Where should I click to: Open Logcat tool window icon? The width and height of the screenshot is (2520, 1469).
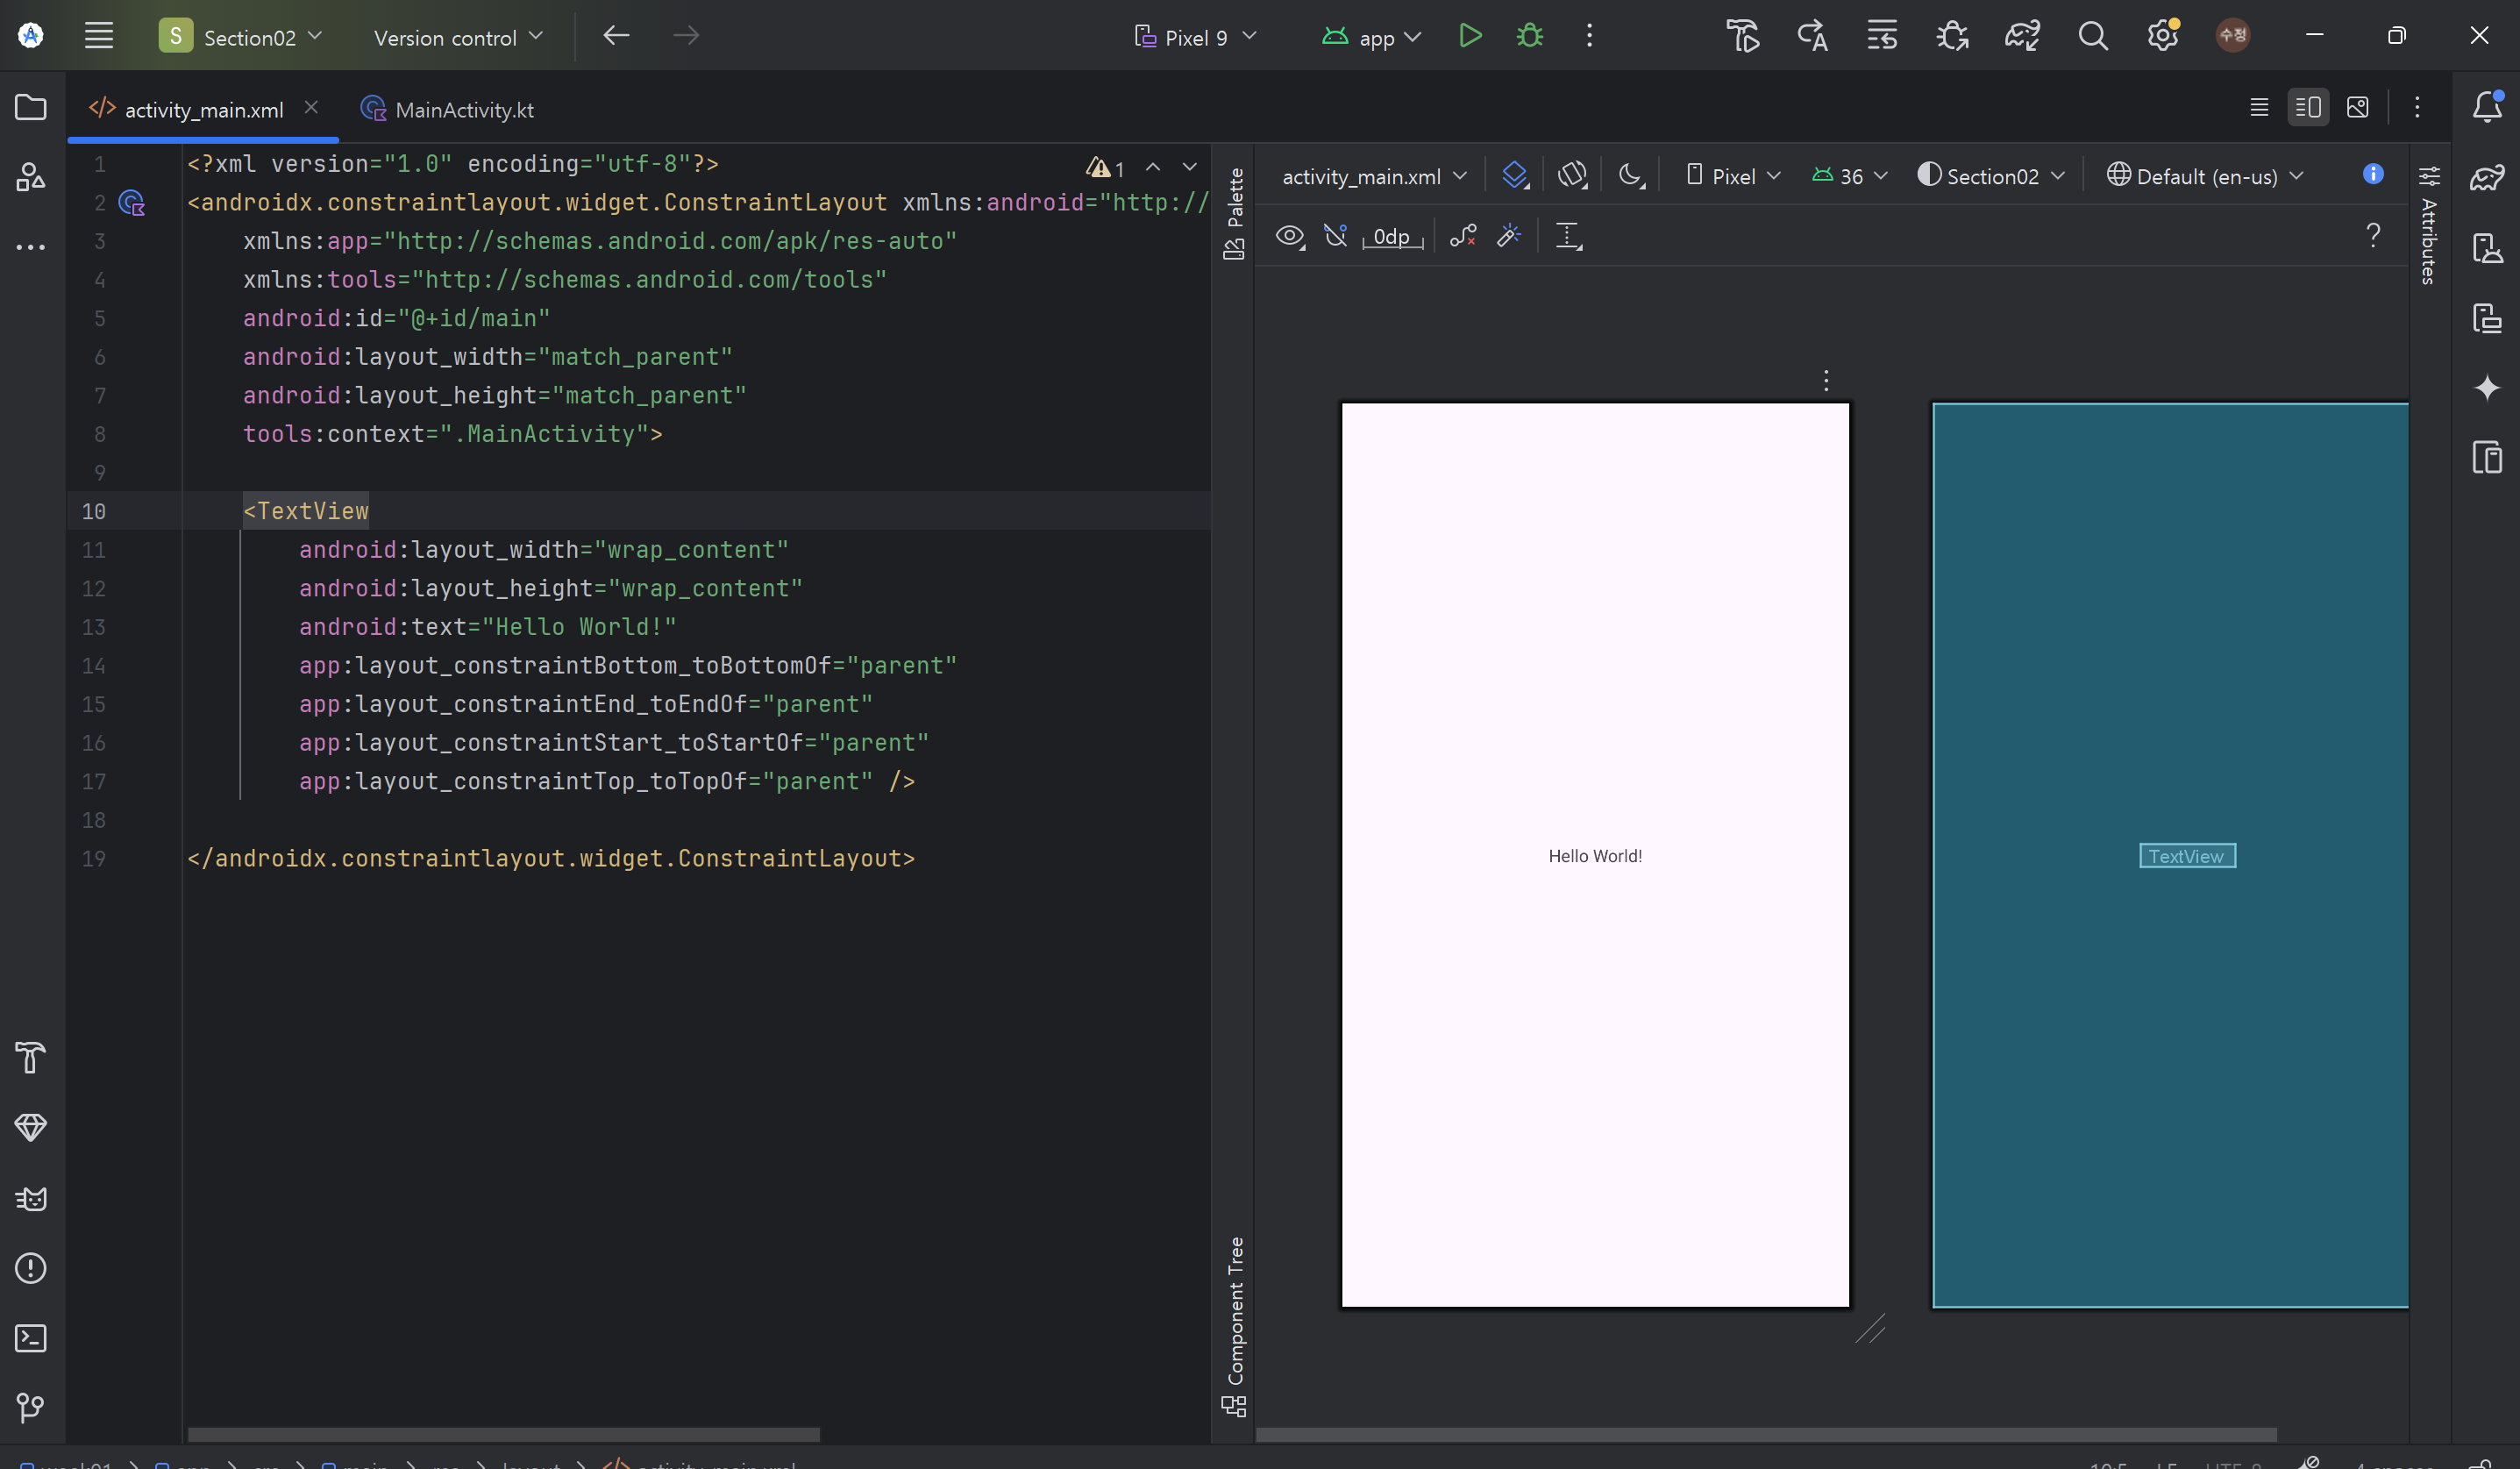click(30, 1198)
